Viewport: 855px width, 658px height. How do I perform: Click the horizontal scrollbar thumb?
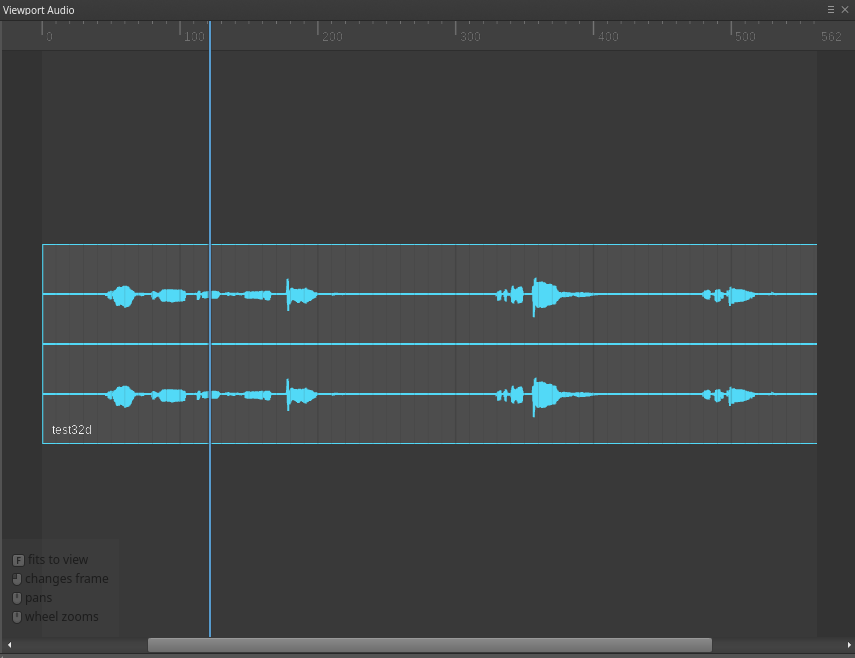[x=428, y=645]
